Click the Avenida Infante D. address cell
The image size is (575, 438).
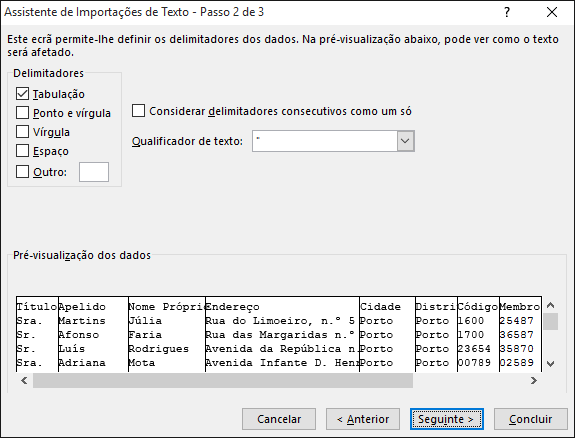[x=282, y=362]
